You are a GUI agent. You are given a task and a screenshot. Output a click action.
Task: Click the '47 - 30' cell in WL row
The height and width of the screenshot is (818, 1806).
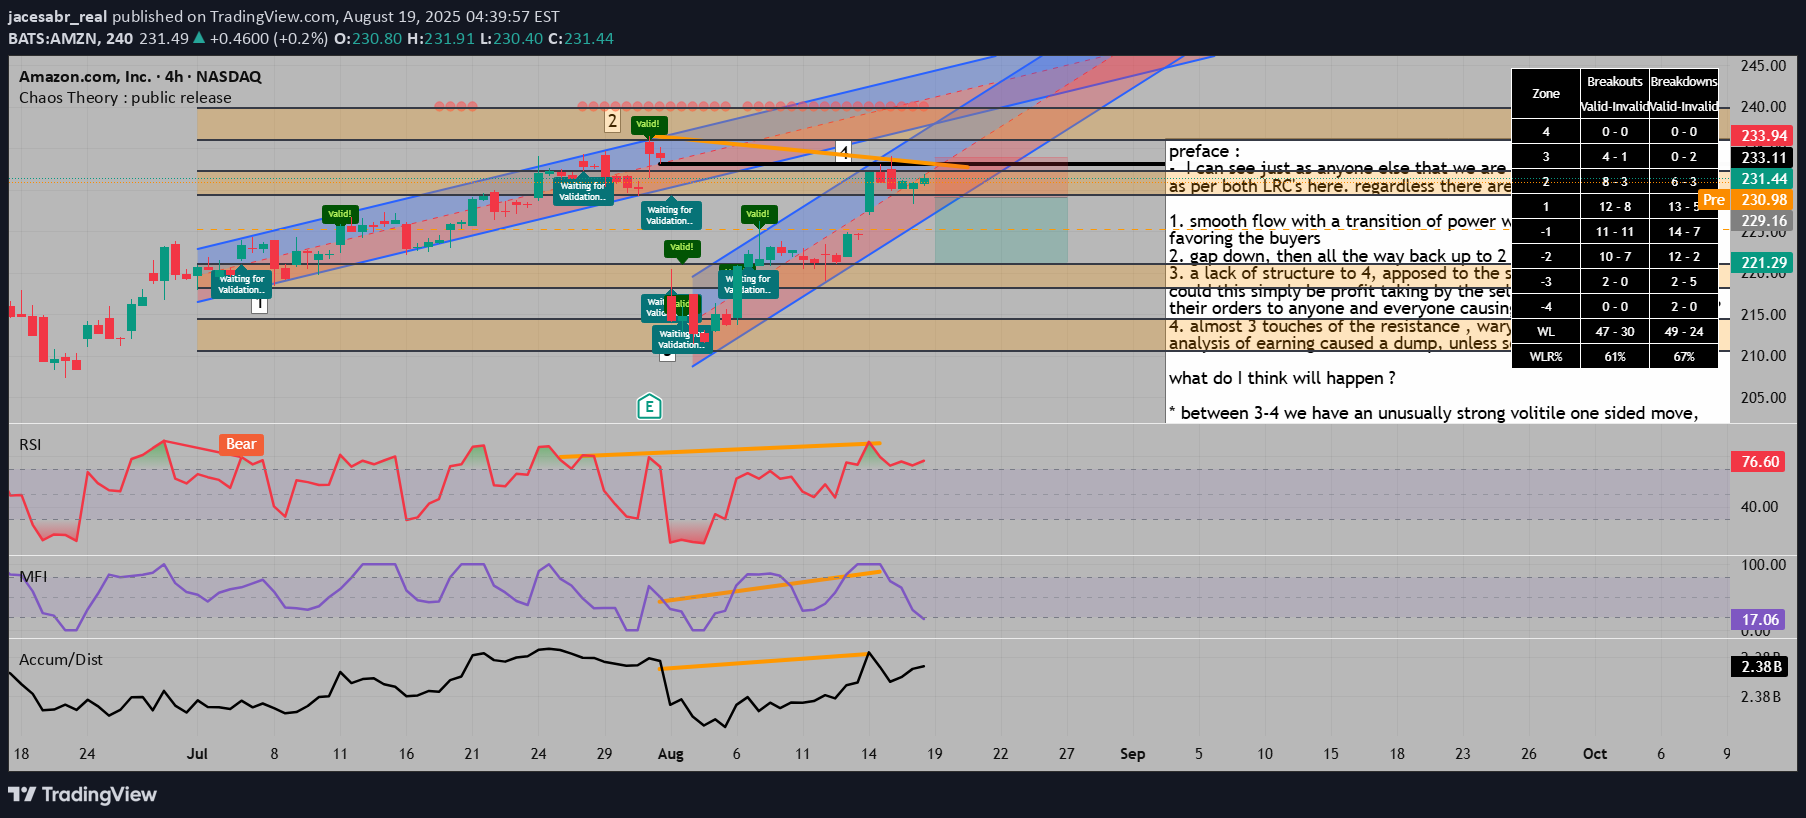(1615, 332)
